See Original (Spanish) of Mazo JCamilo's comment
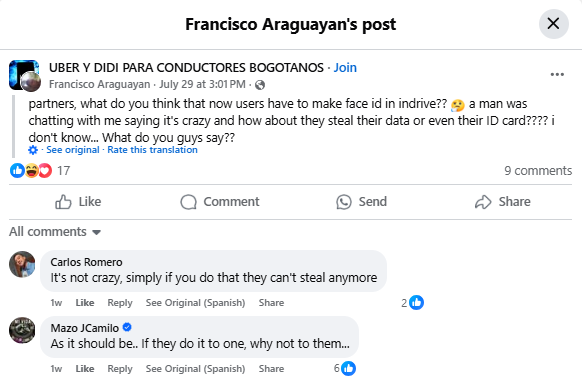Image resolution: width=582 pixels, height=377 pixels. pyautogui.click(x=195, y=369)
